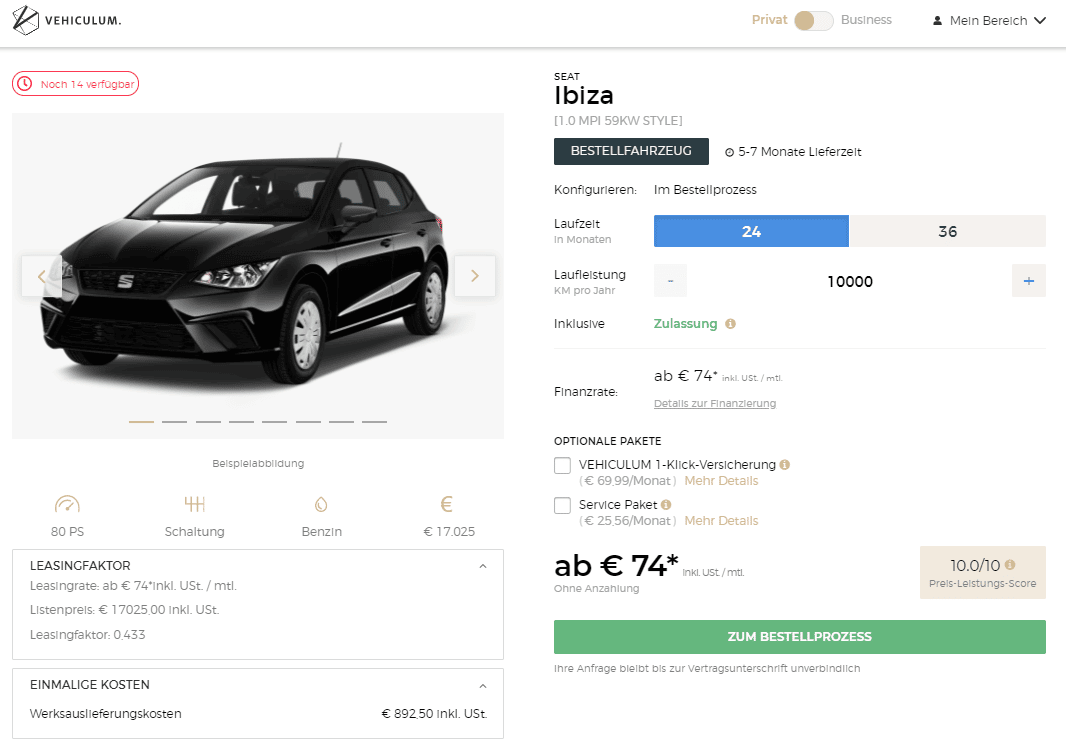This screenshot has width=1066, height=754.
Task: Open the Mein Bereich dropdown
Action: click(989, 21)
